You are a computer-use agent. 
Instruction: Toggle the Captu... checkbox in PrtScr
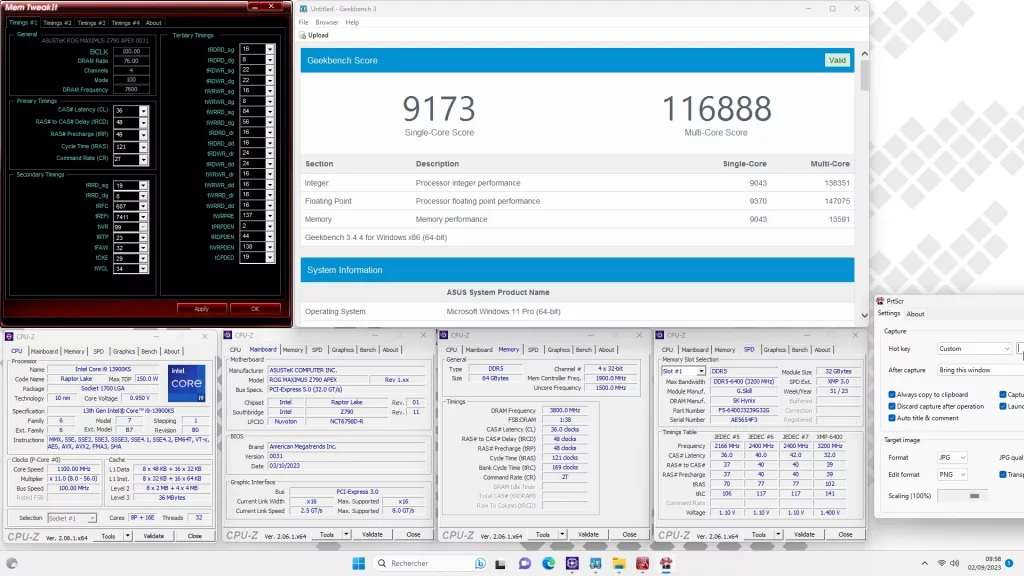tap(1002, 394)
